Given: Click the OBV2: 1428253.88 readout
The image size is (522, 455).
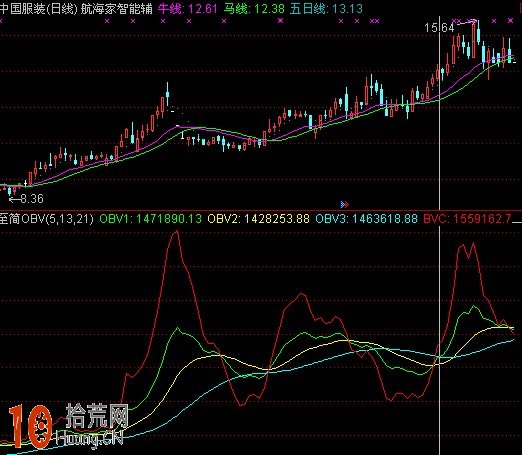Looking at the screenshot, I should [258, 219].
